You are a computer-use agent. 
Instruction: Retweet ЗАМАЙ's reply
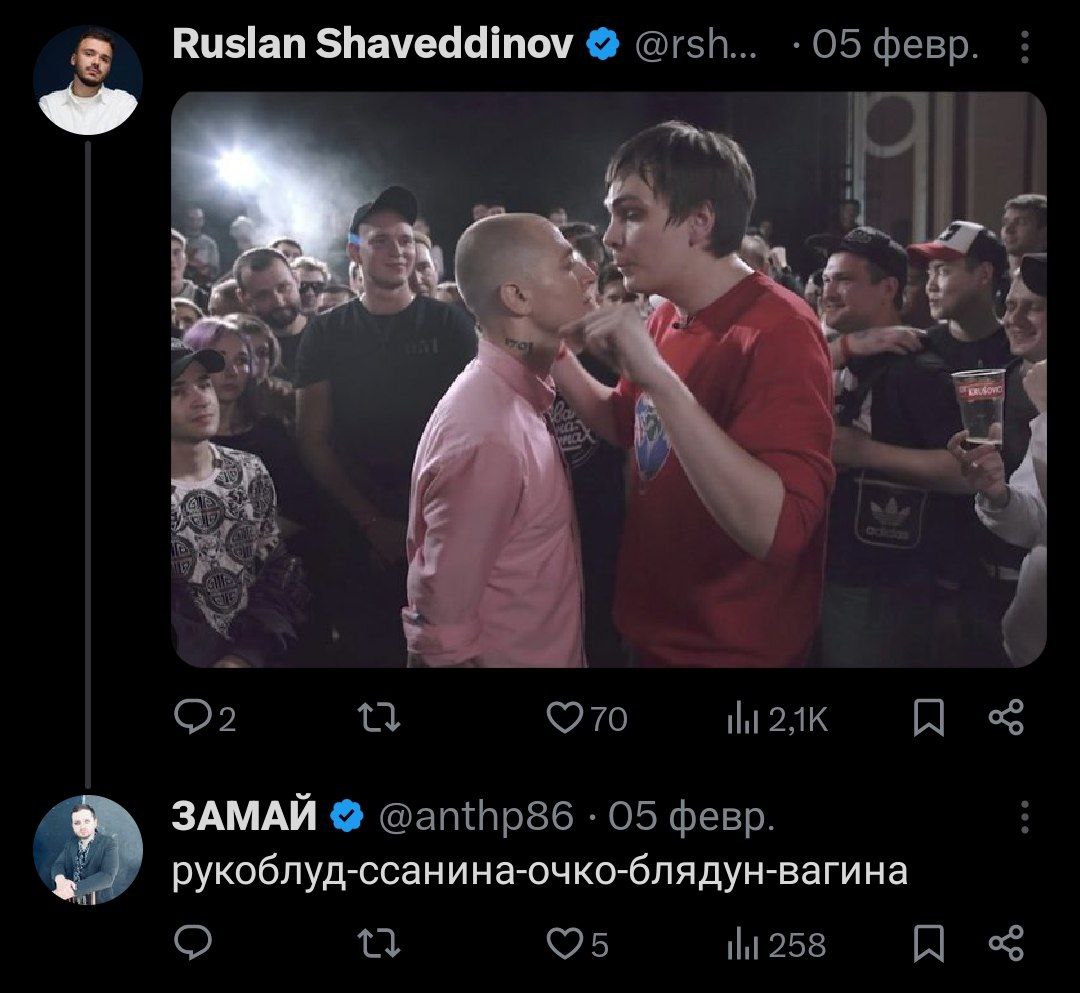(380, 943)
